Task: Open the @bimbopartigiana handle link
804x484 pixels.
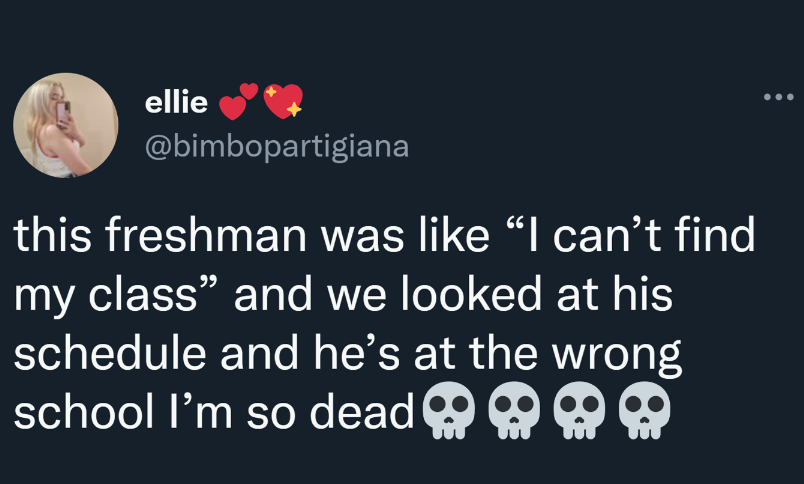Action: point(277,147)
